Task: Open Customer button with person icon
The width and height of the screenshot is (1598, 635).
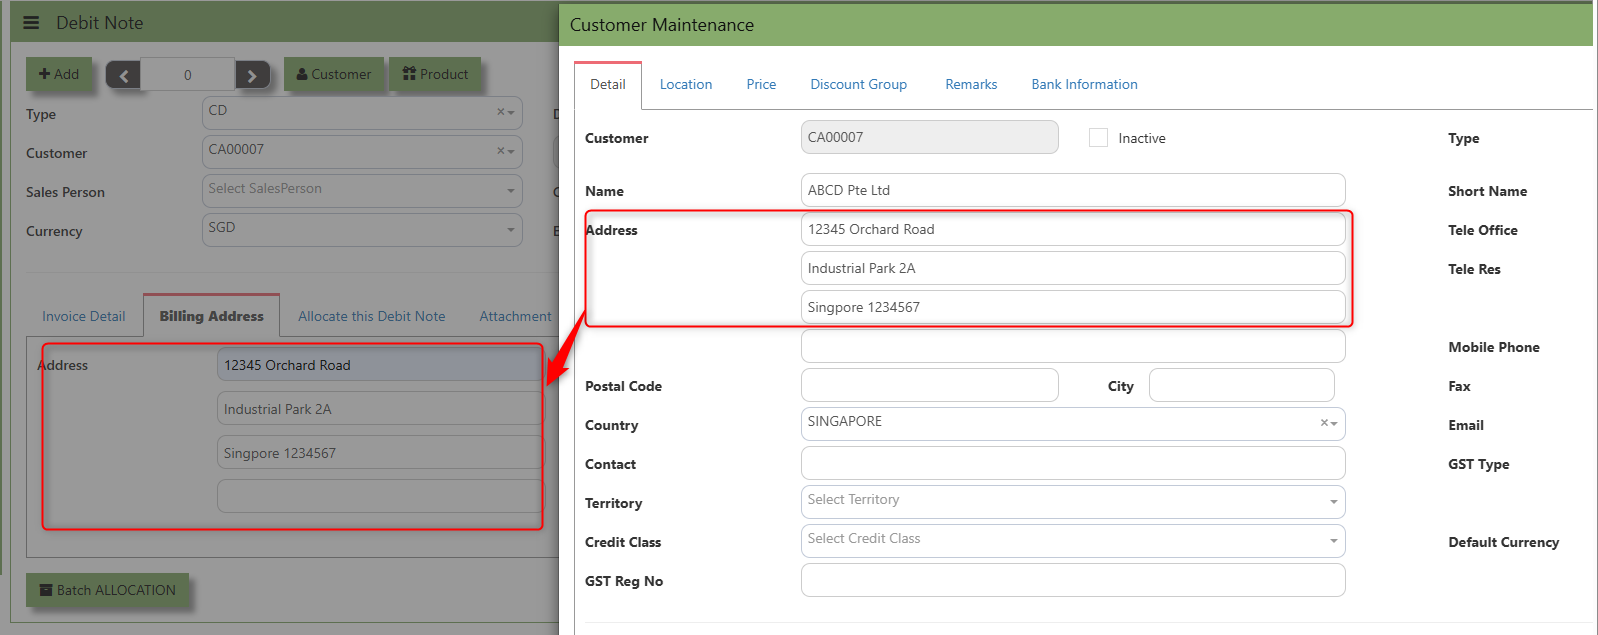Action: (334, 74)
